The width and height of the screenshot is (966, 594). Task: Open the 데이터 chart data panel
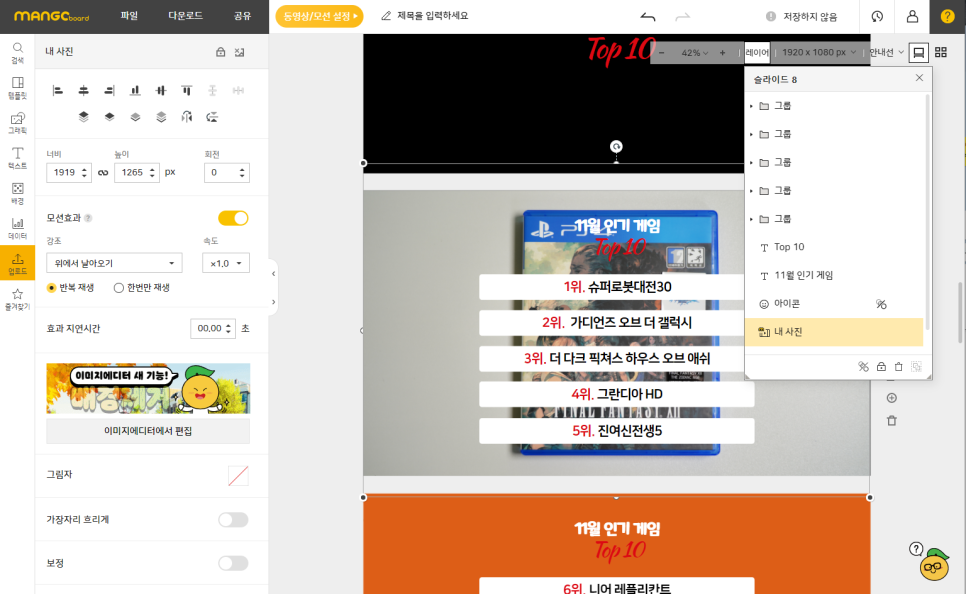[17, 228]
